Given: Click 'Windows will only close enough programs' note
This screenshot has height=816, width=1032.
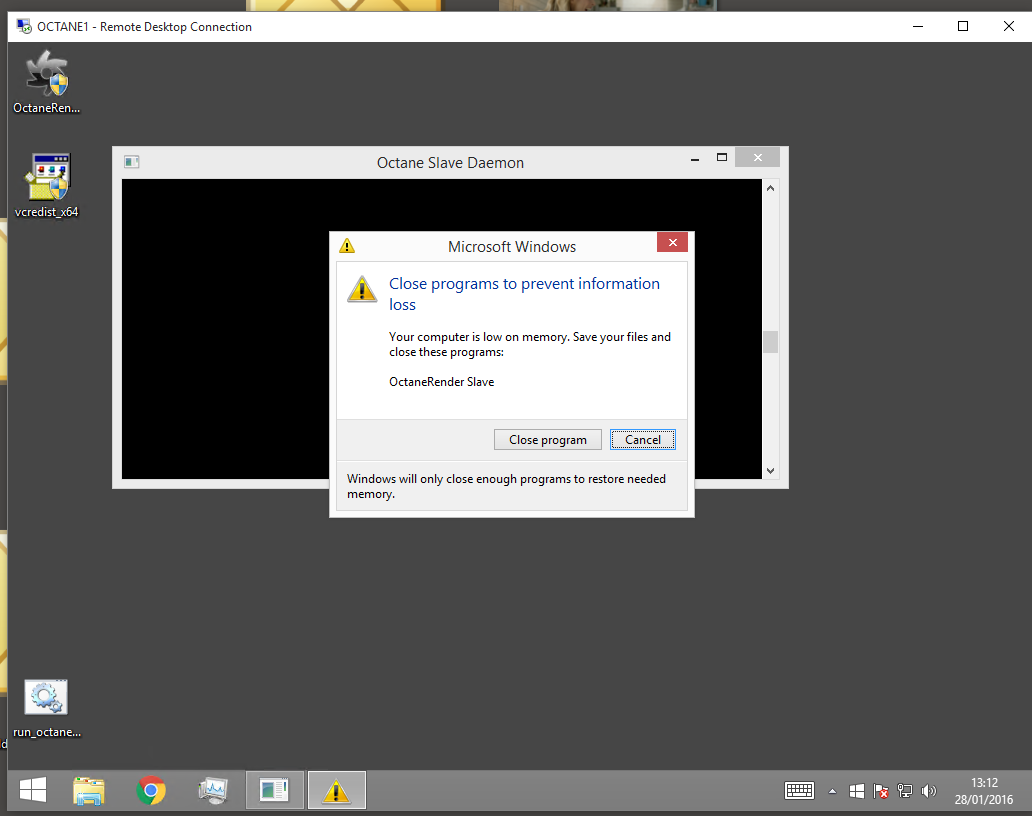Looking at the screenshot, I should coord(506,486).
